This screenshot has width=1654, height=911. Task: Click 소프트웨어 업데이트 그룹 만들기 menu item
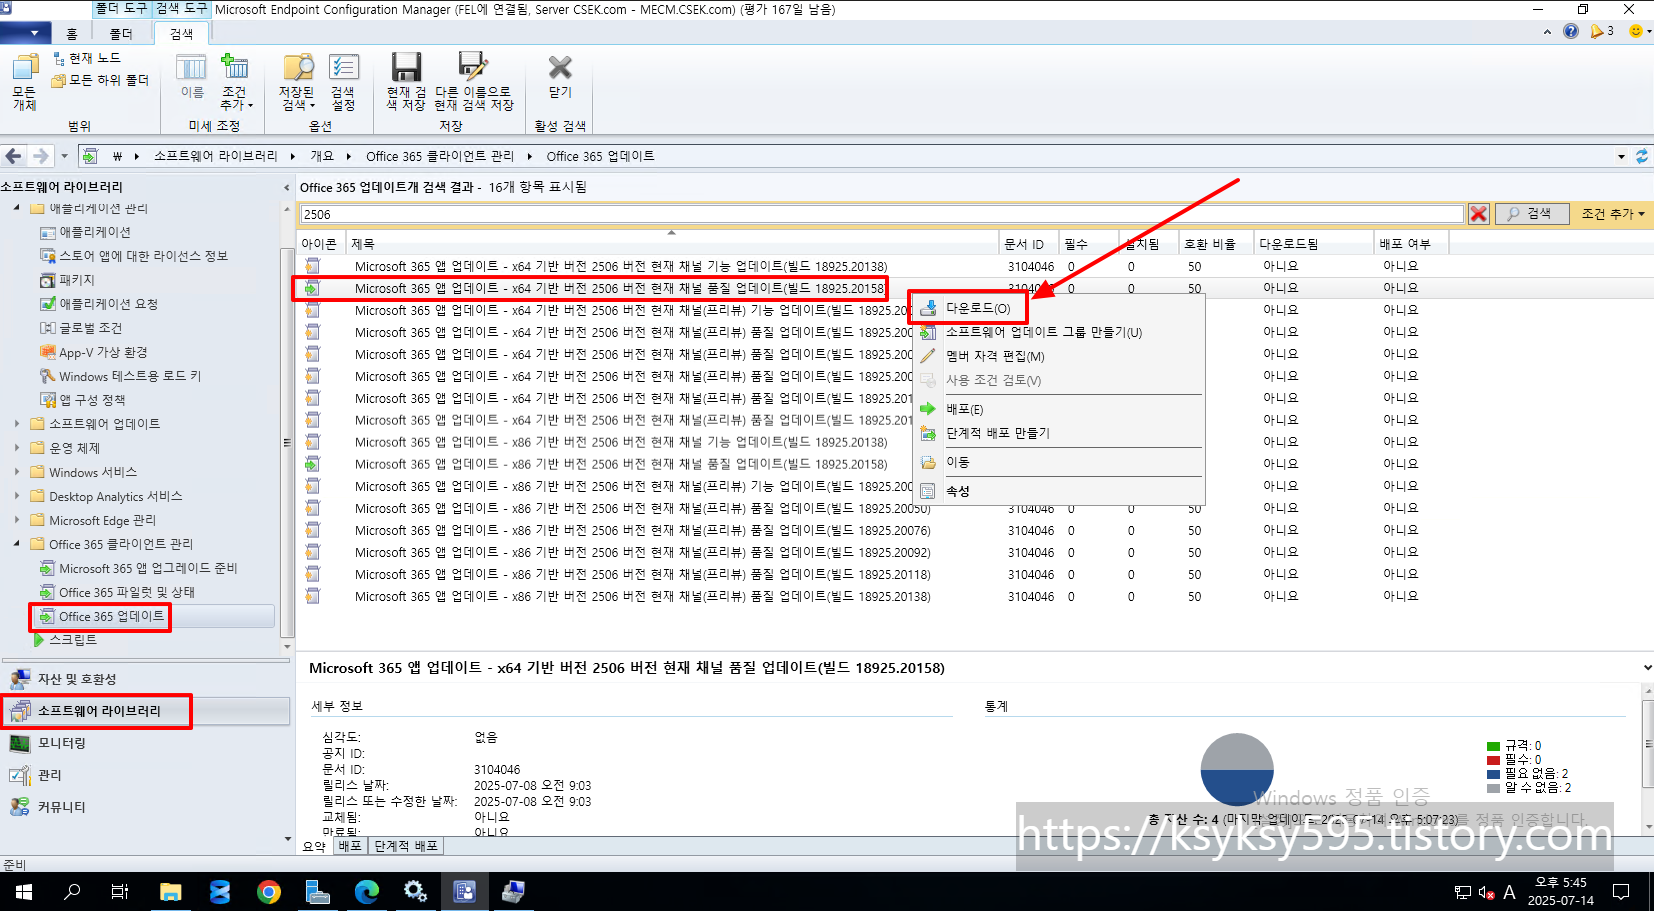(x=1043, y=332)
